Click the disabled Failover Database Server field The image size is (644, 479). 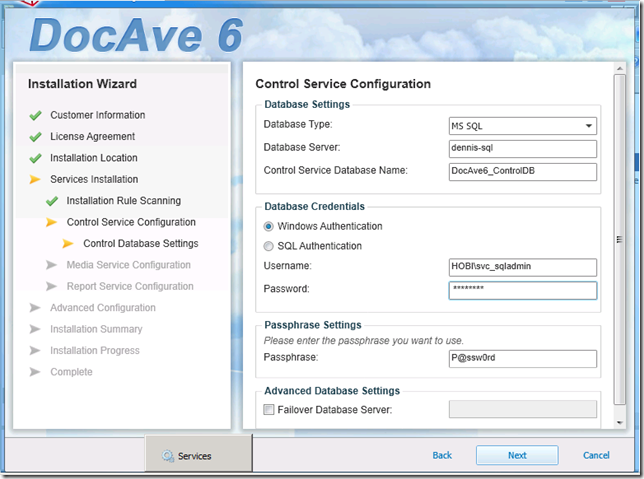click(x=522, y=409)
